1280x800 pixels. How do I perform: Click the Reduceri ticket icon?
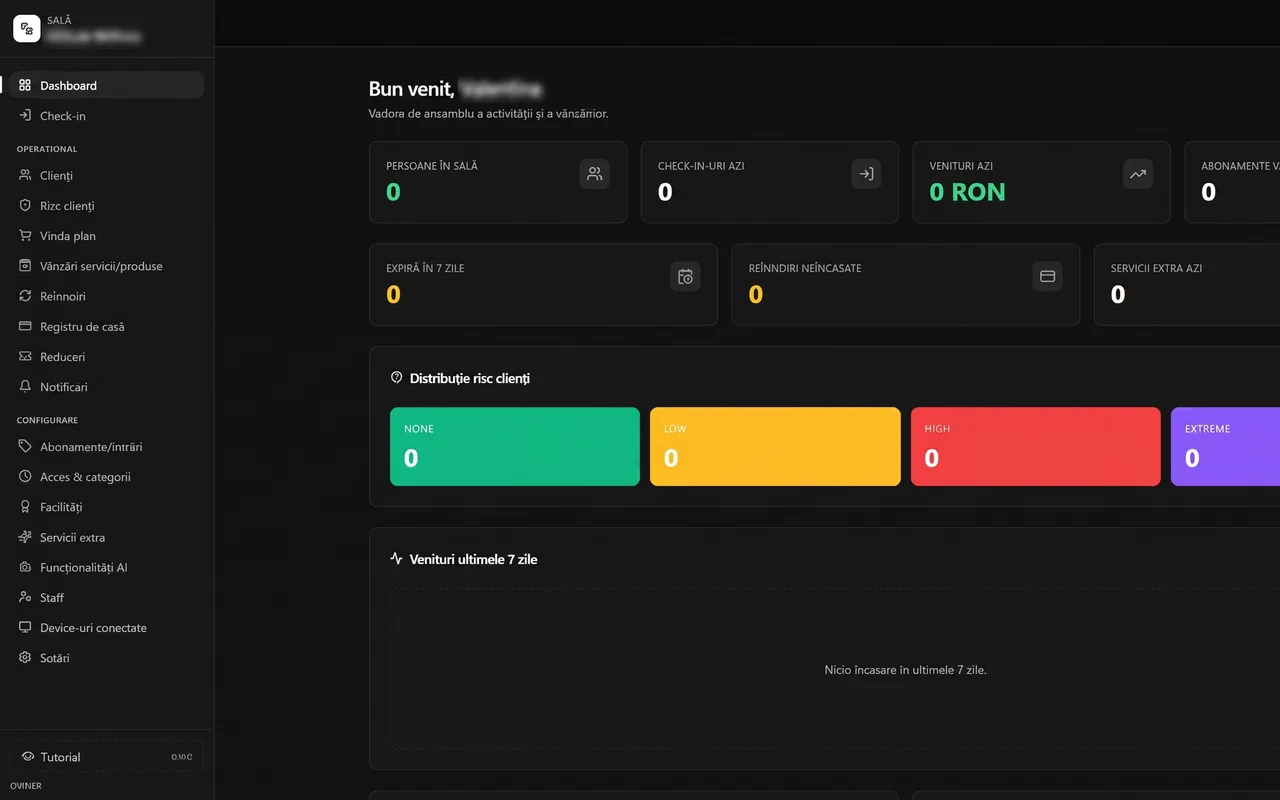click(25, 357)
